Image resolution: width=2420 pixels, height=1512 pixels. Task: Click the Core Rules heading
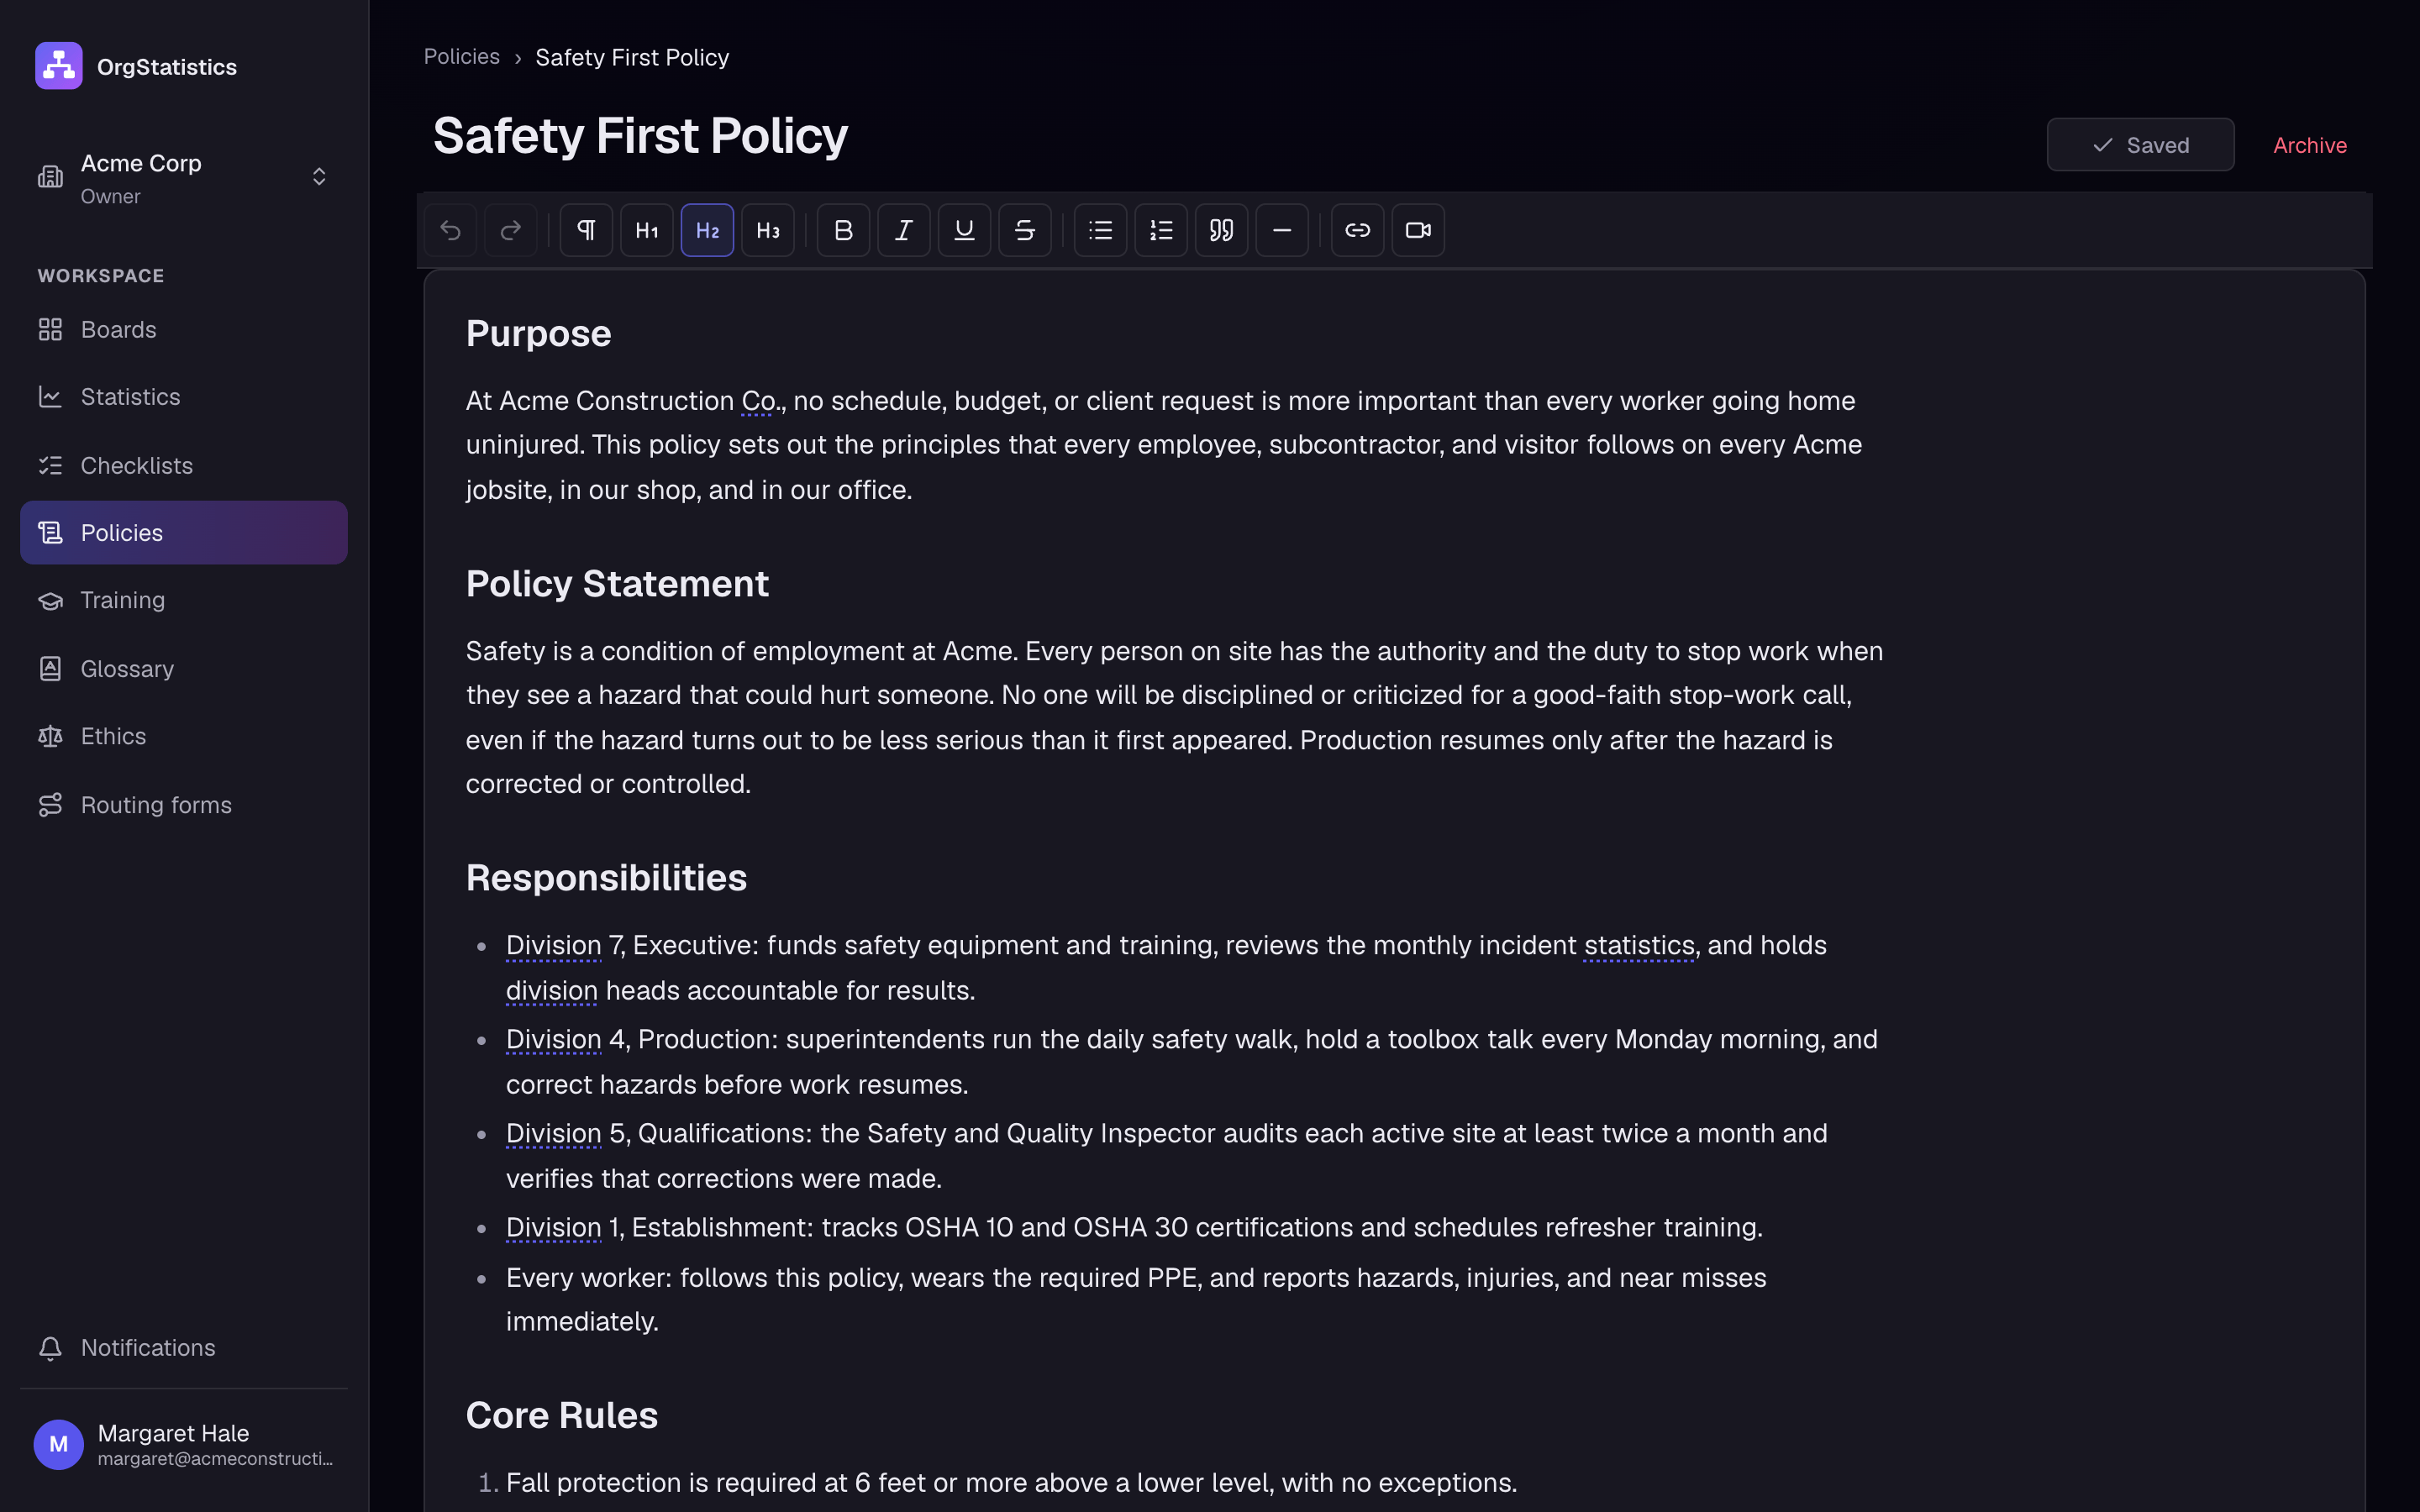coord(562,1415)
